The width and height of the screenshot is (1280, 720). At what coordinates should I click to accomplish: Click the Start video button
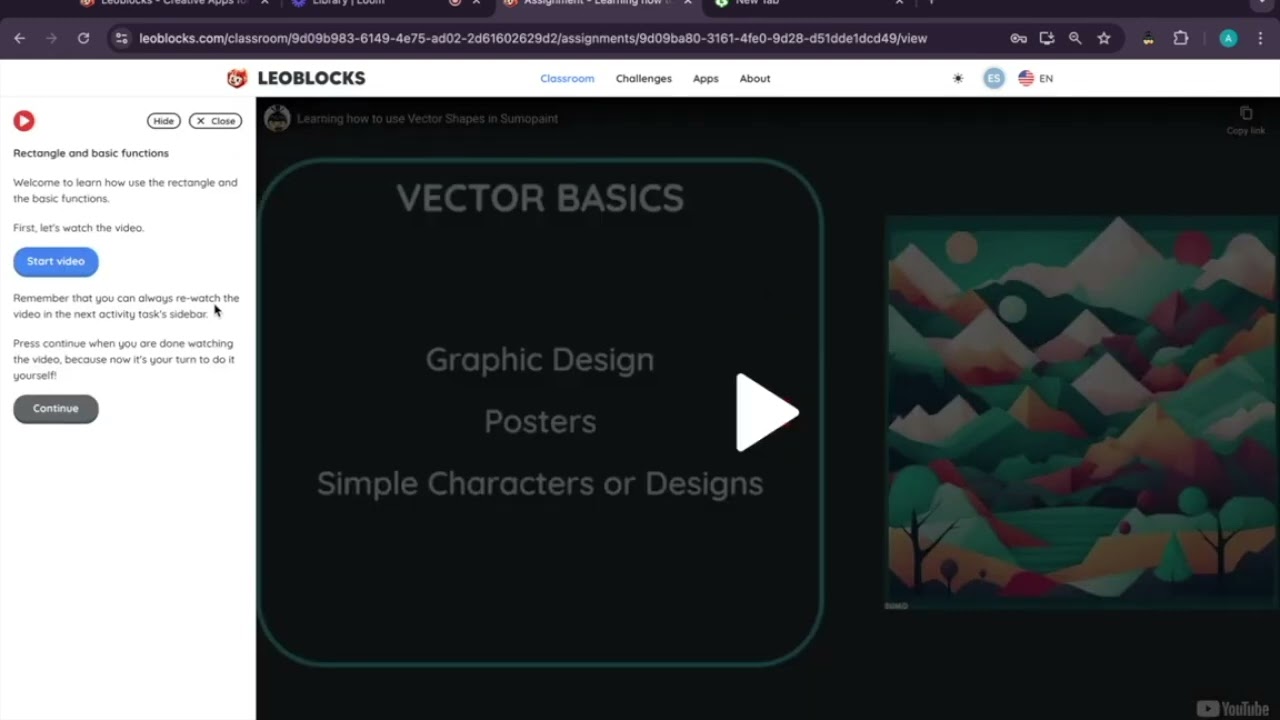click(56, 261)
